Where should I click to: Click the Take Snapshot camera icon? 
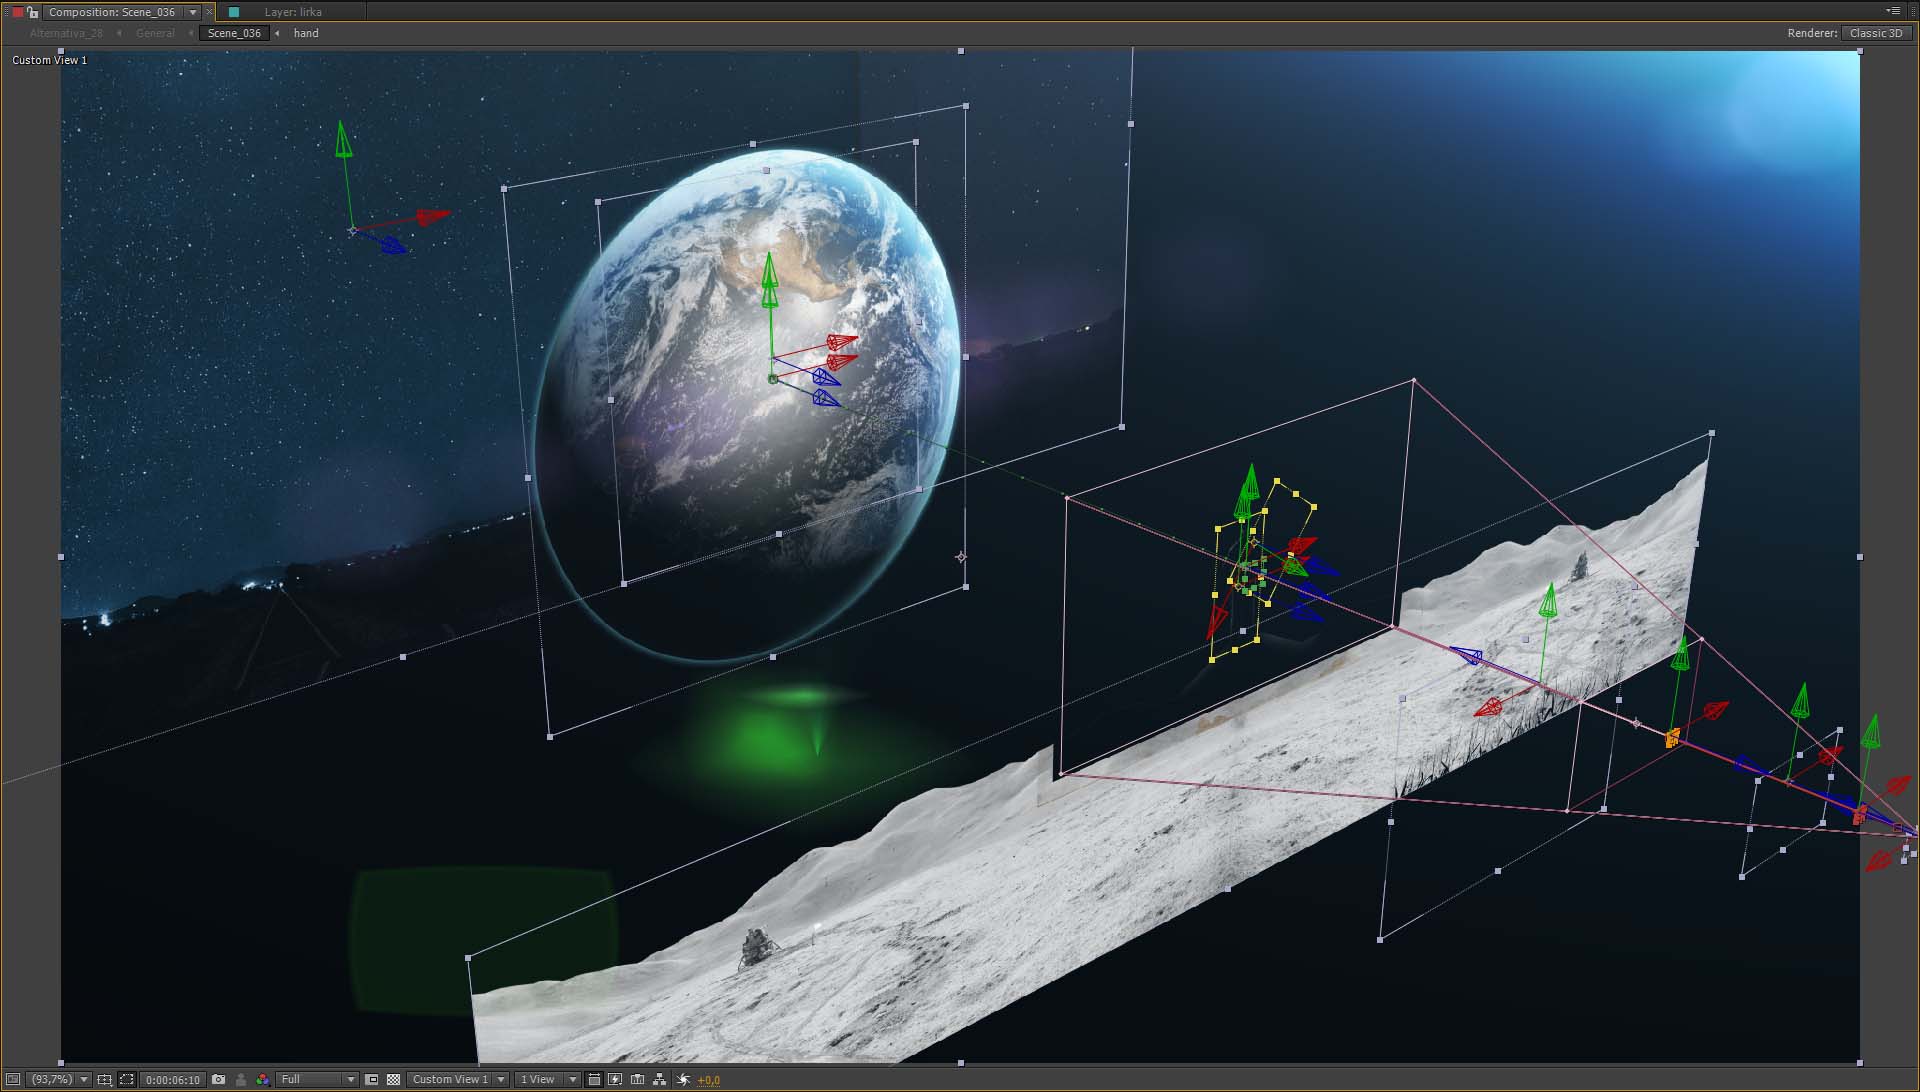coord(218,1079)
